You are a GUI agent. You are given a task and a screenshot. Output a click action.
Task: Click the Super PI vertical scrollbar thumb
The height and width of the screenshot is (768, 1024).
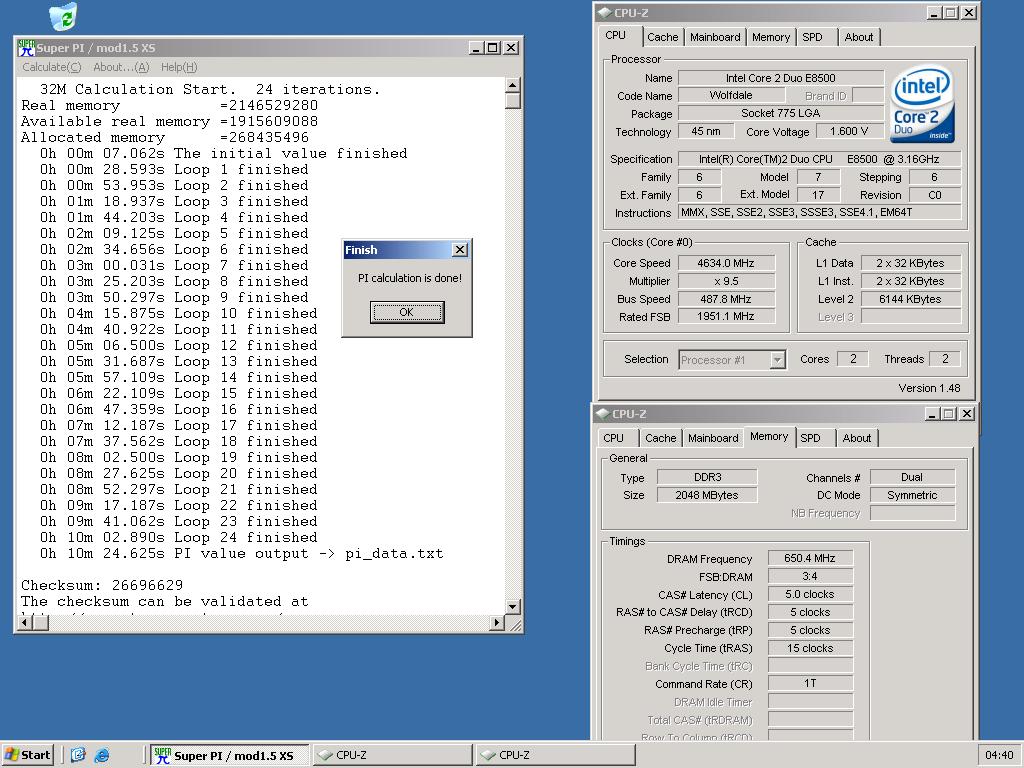click(513, 101)
